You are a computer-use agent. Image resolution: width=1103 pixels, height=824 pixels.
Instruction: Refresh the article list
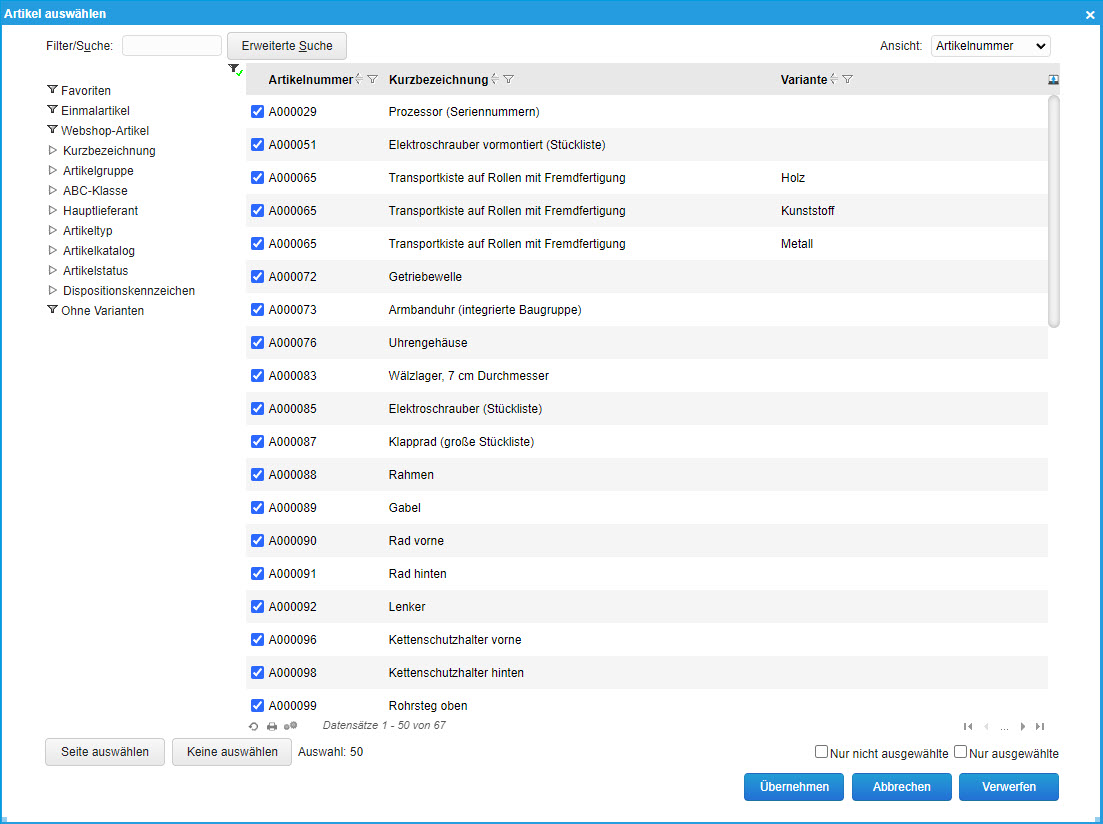(x=254, y=726)
